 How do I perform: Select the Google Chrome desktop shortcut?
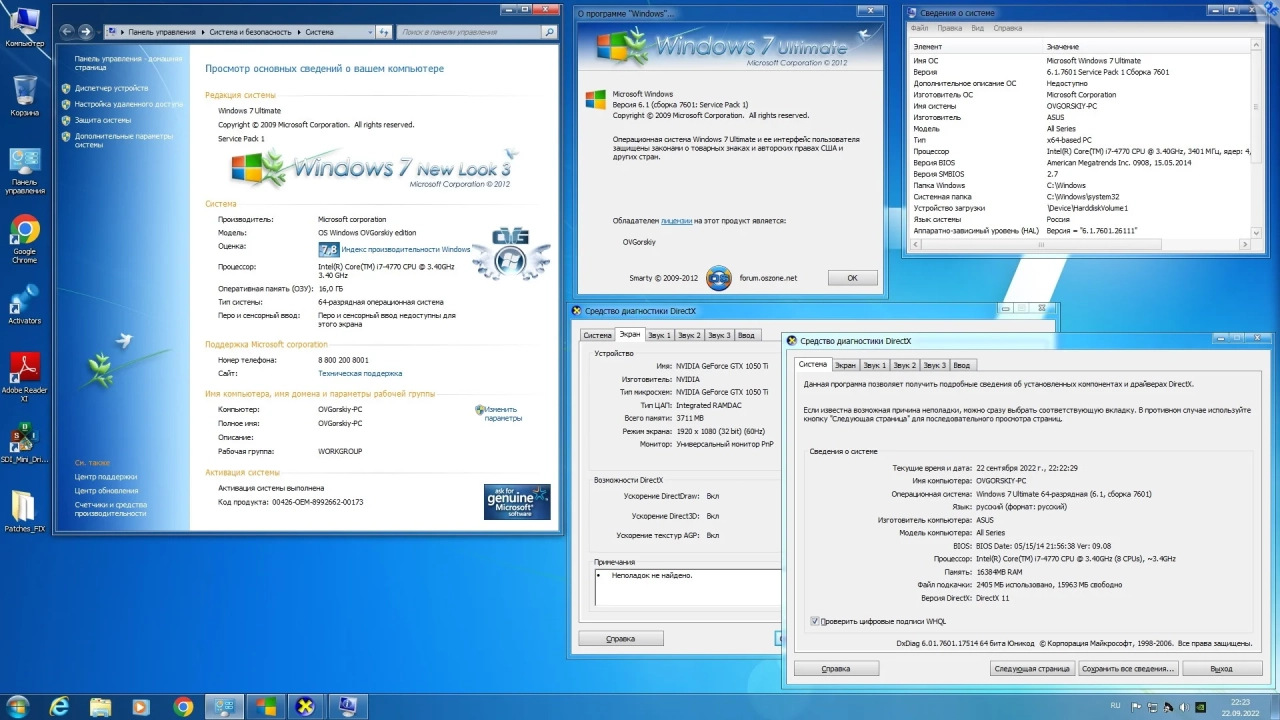(24, 240)
